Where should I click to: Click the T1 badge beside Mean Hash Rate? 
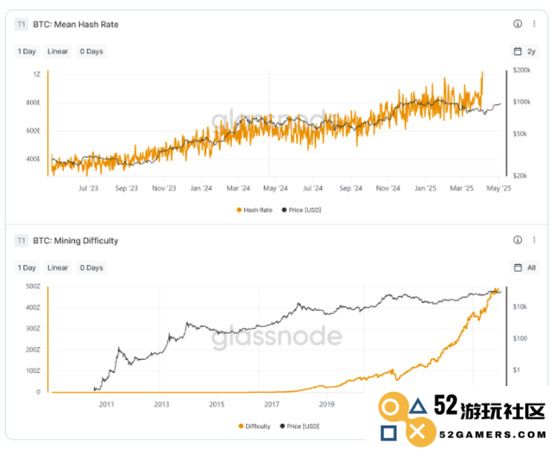click(x=21, y=24)
